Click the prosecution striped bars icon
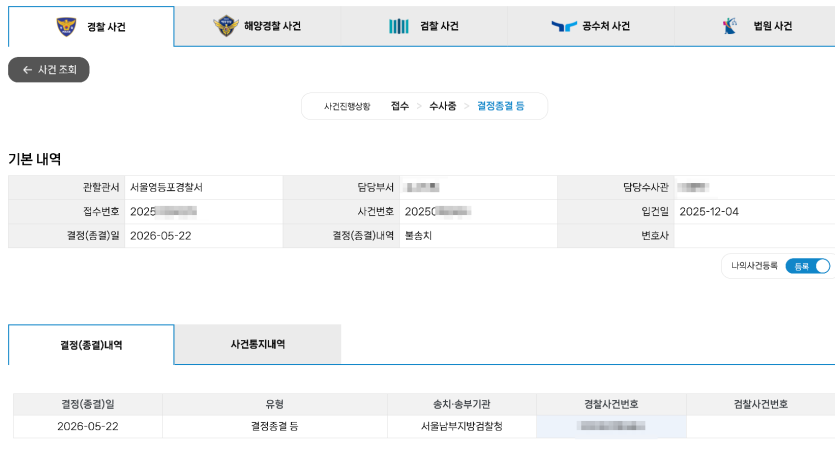Image resolution: width=835 pixels, height=454 pixels. [x=398, y=26]
